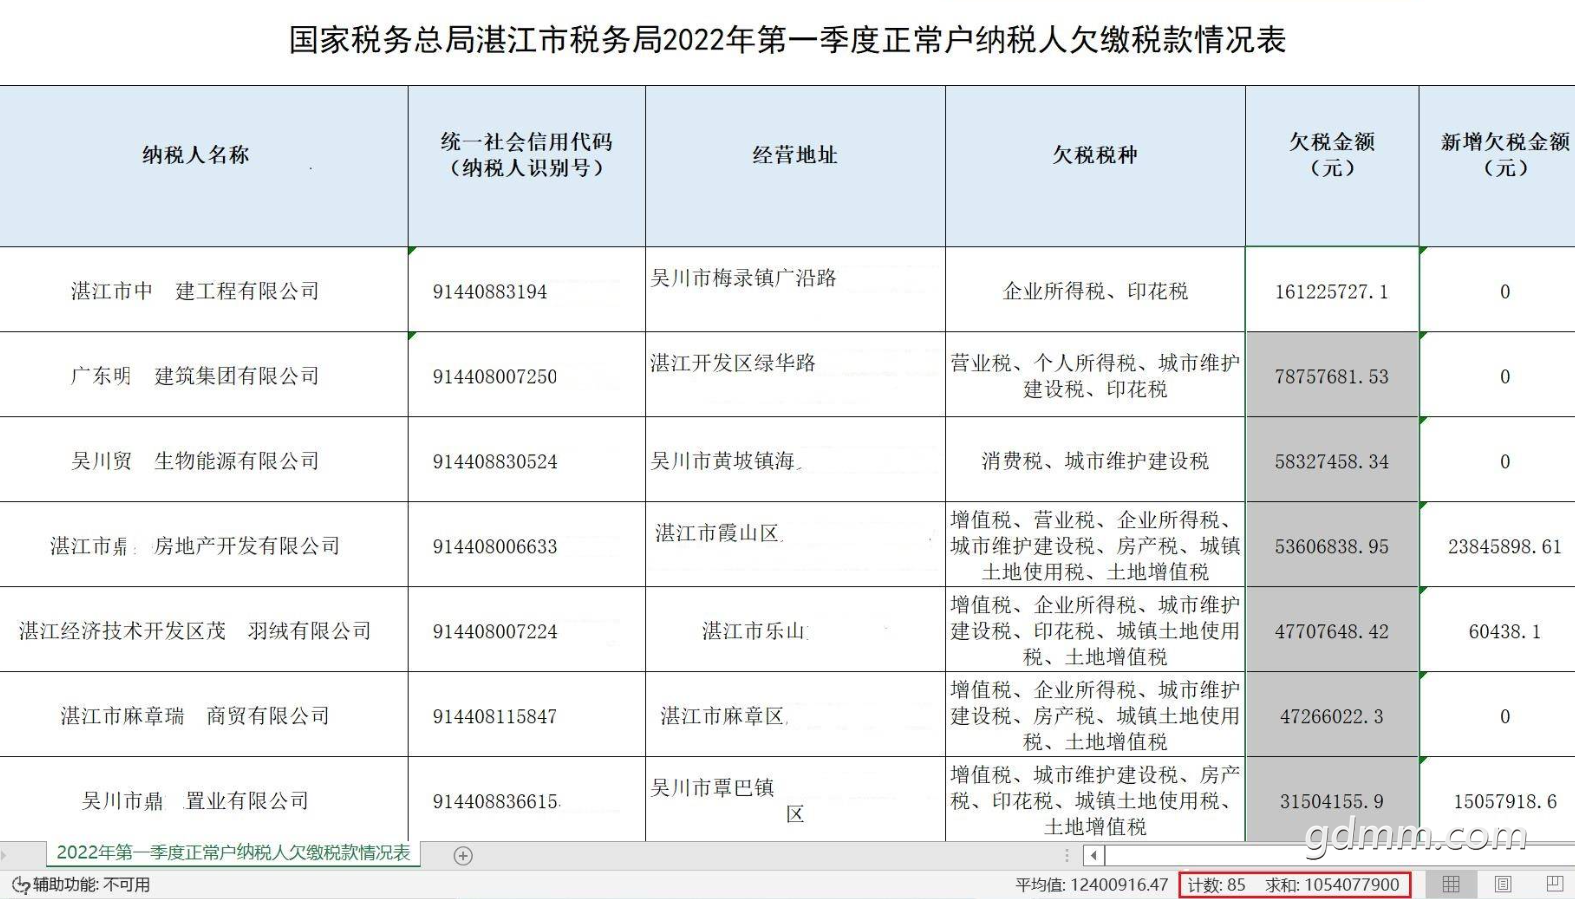Select the address cell 吴川市梅录镇广沿路
This screenshot has height=899, width=1575.
pyautogui.click(x=795, y=290)
